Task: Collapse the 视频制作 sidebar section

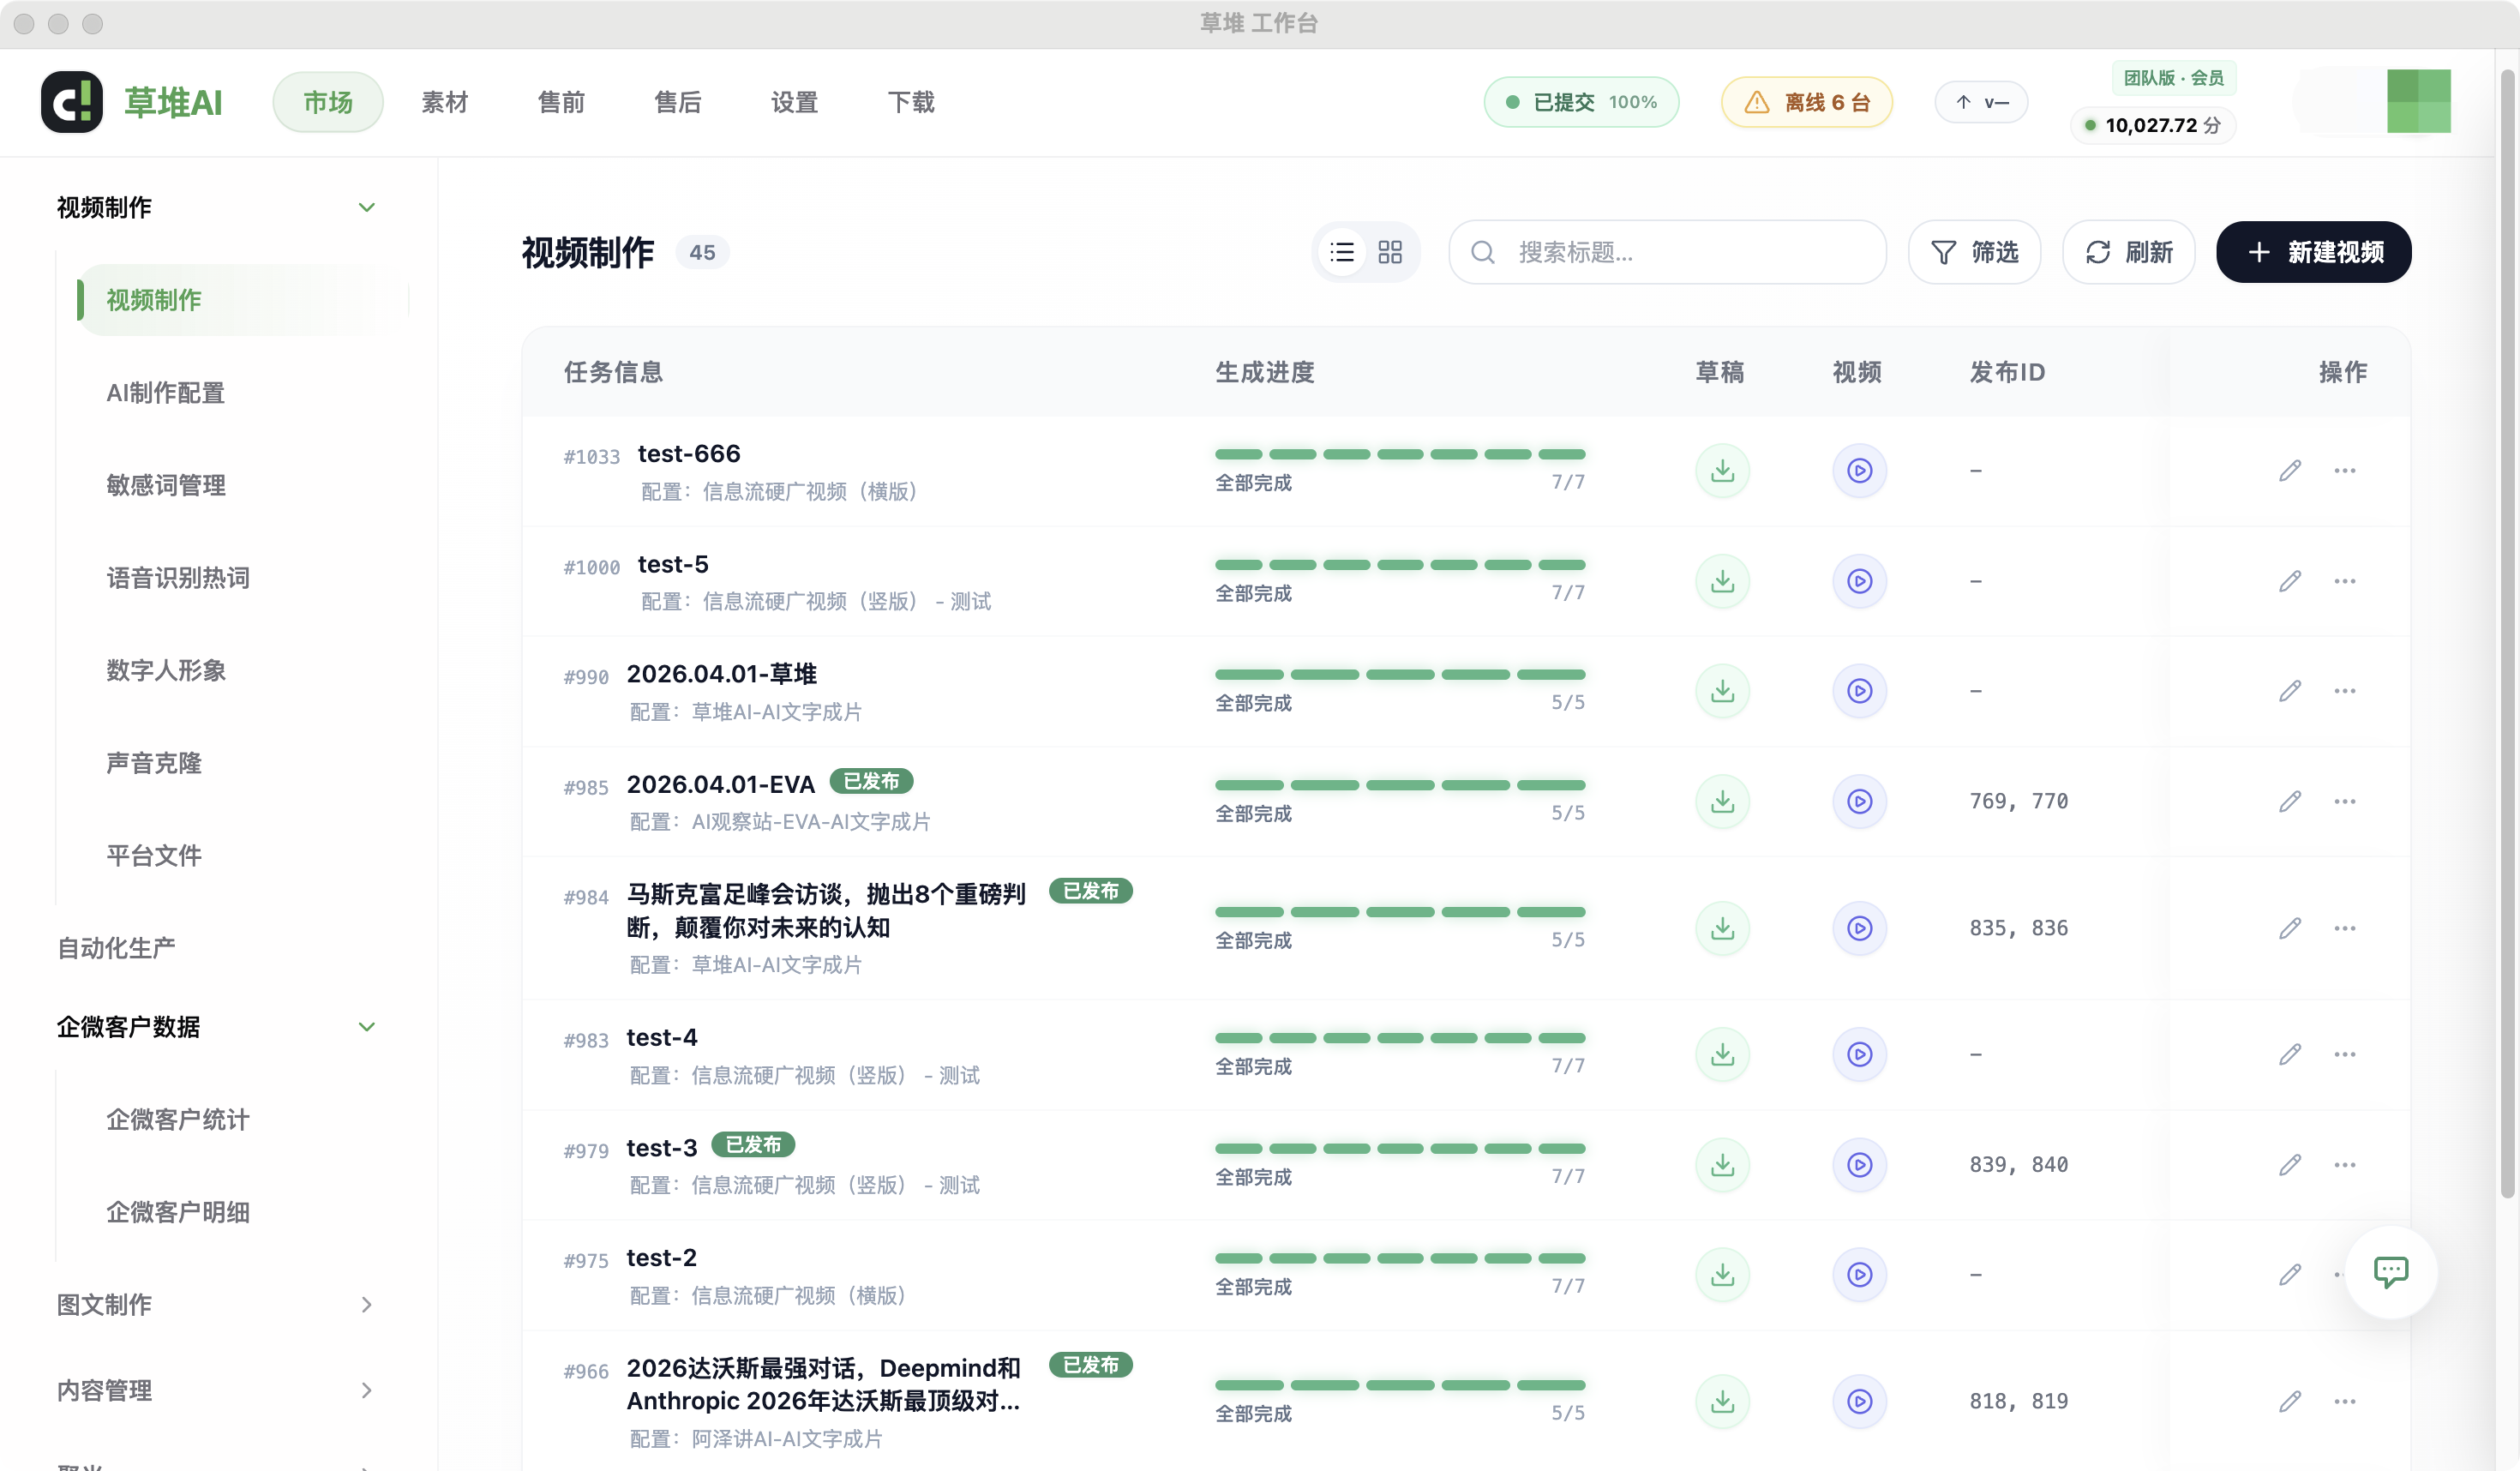Action: 367,207
